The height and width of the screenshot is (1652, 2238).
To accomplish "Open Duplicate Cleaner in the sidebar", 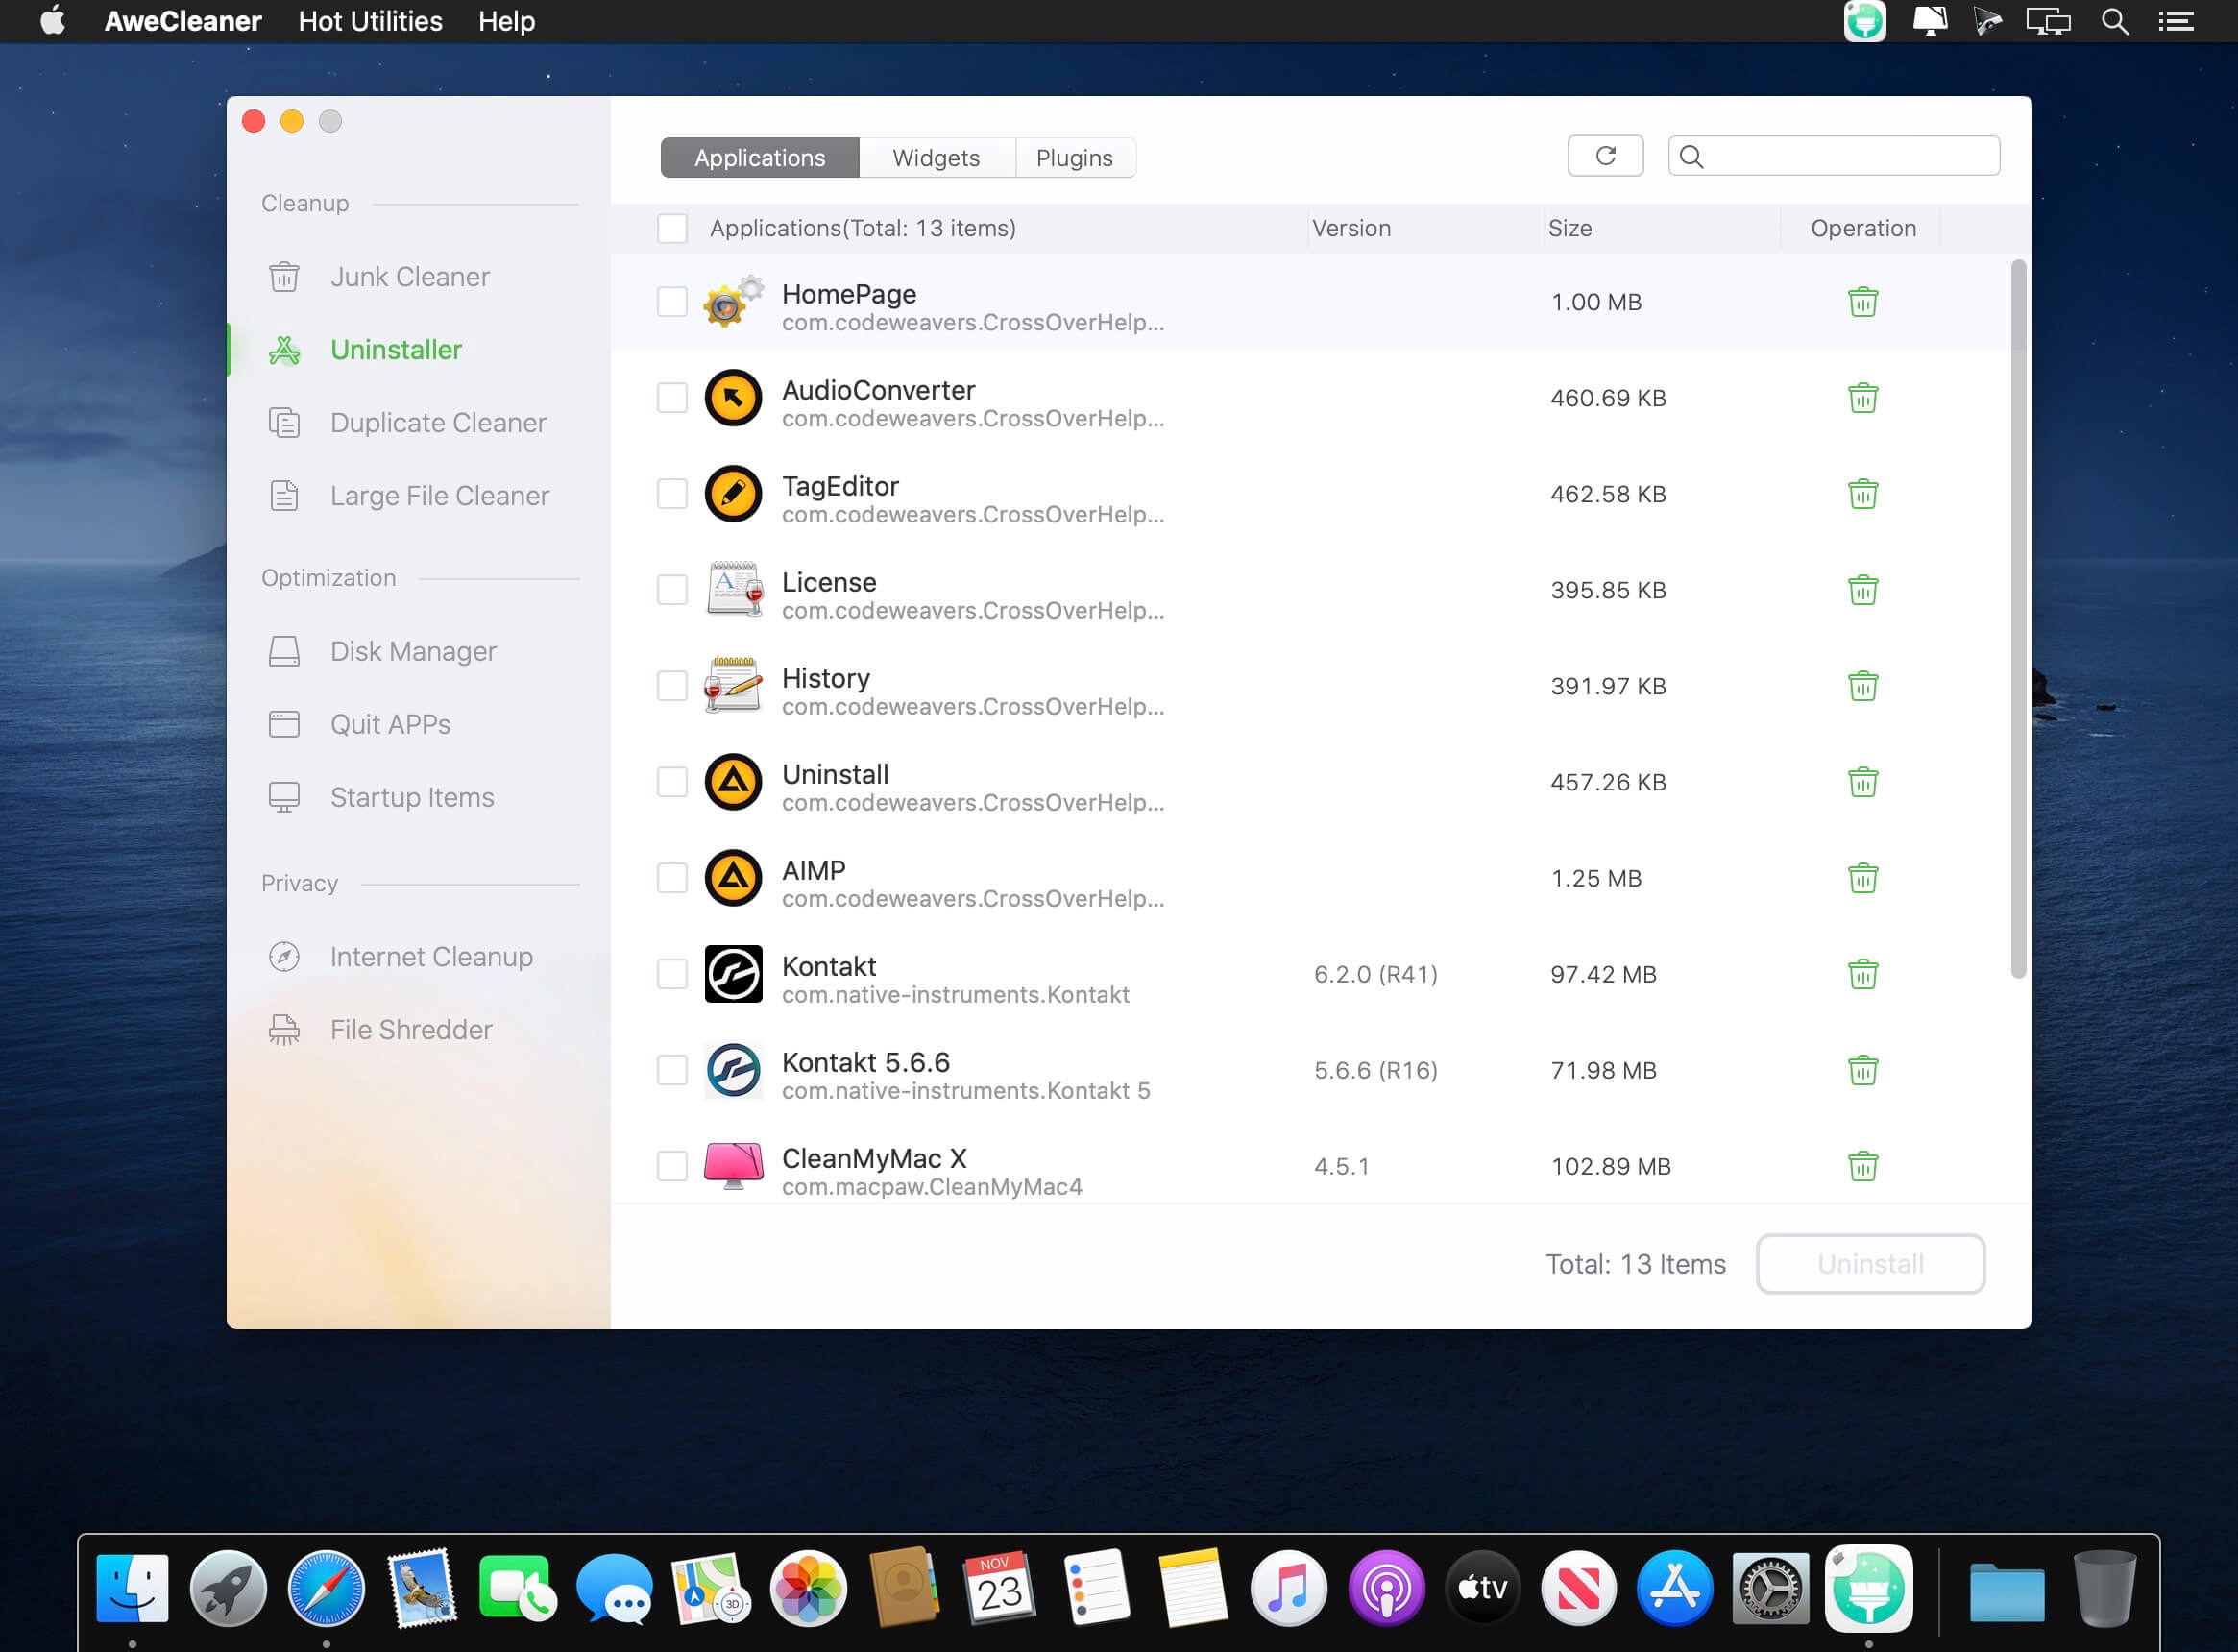I will pos(437,423).
